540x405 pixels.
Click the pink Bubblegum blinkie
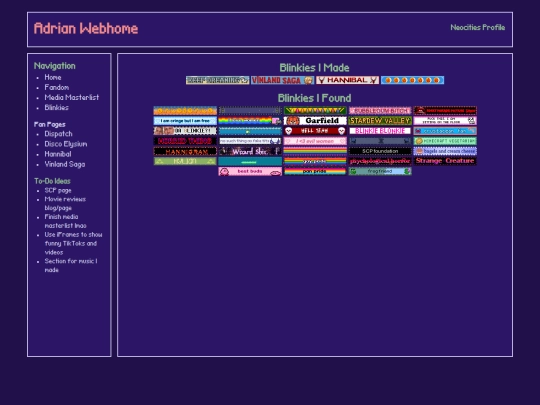(380, 111)
